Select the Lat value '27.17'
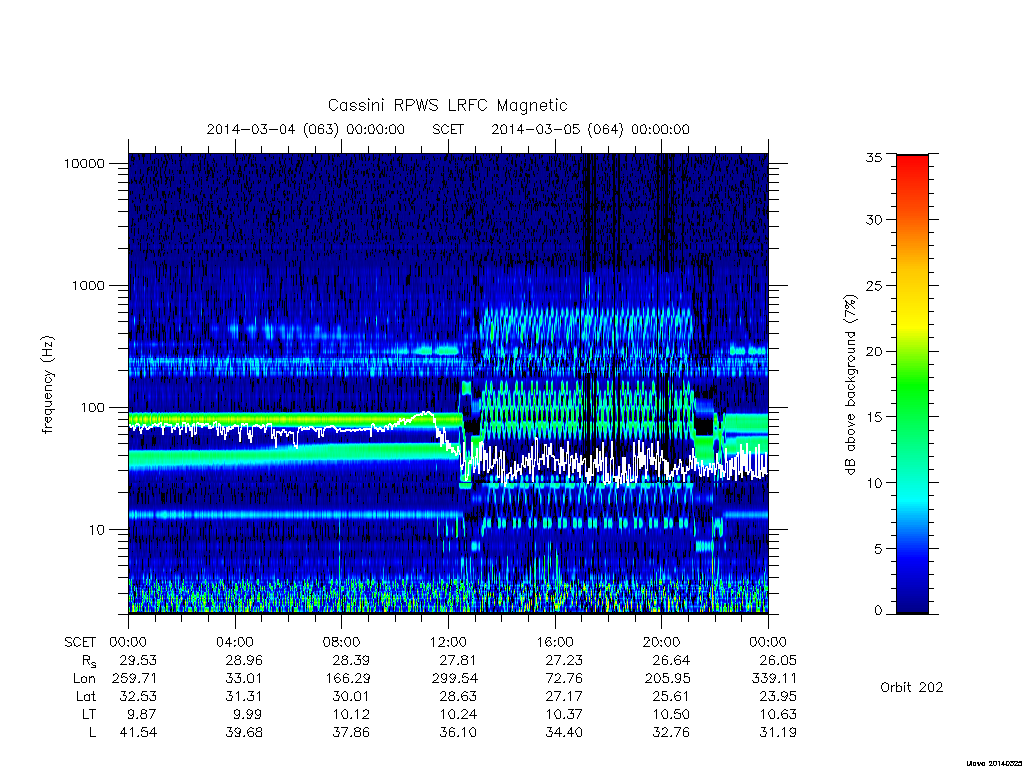Image resolution: width=1024 pixels, height=768 pixels. coord(564,697)
